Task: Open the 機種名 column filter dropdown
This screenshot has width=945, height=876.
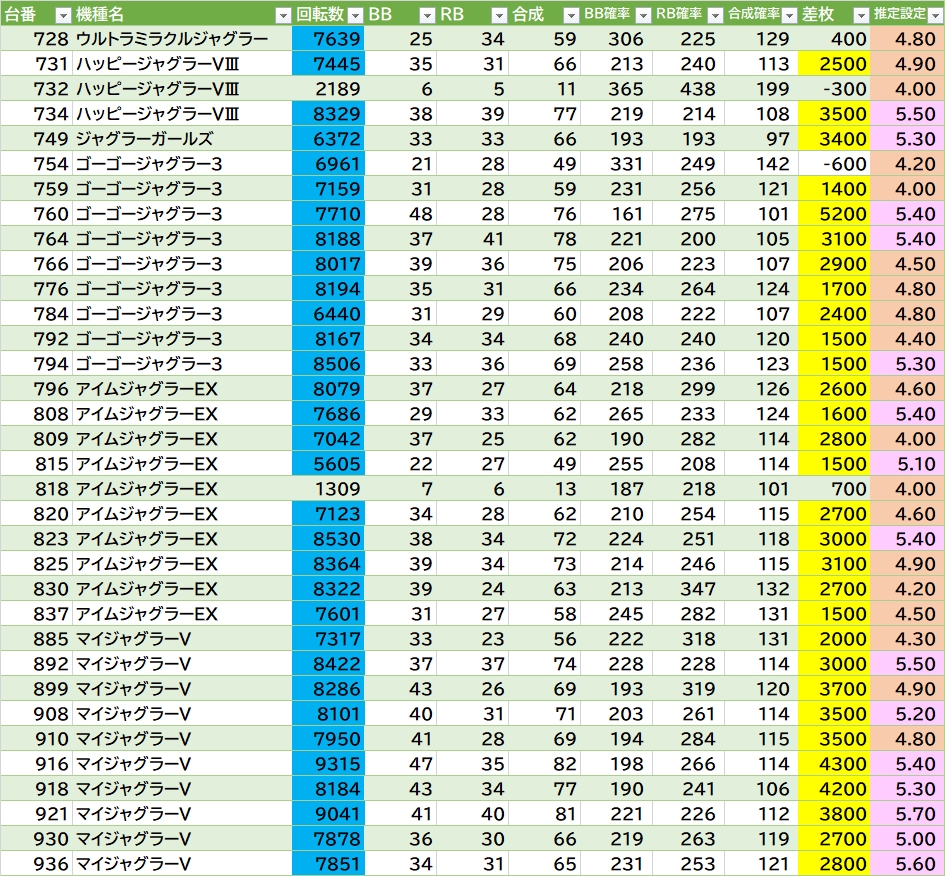Action: 283,15
